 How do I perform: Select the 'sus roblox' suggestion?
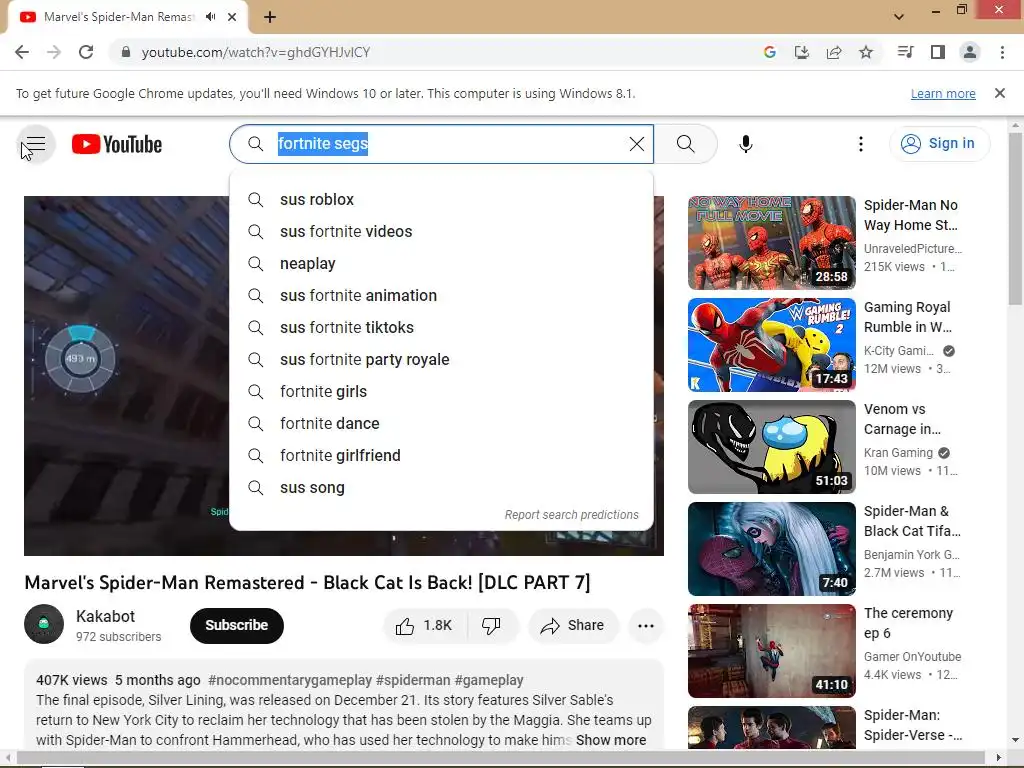[x=441, y=199]
